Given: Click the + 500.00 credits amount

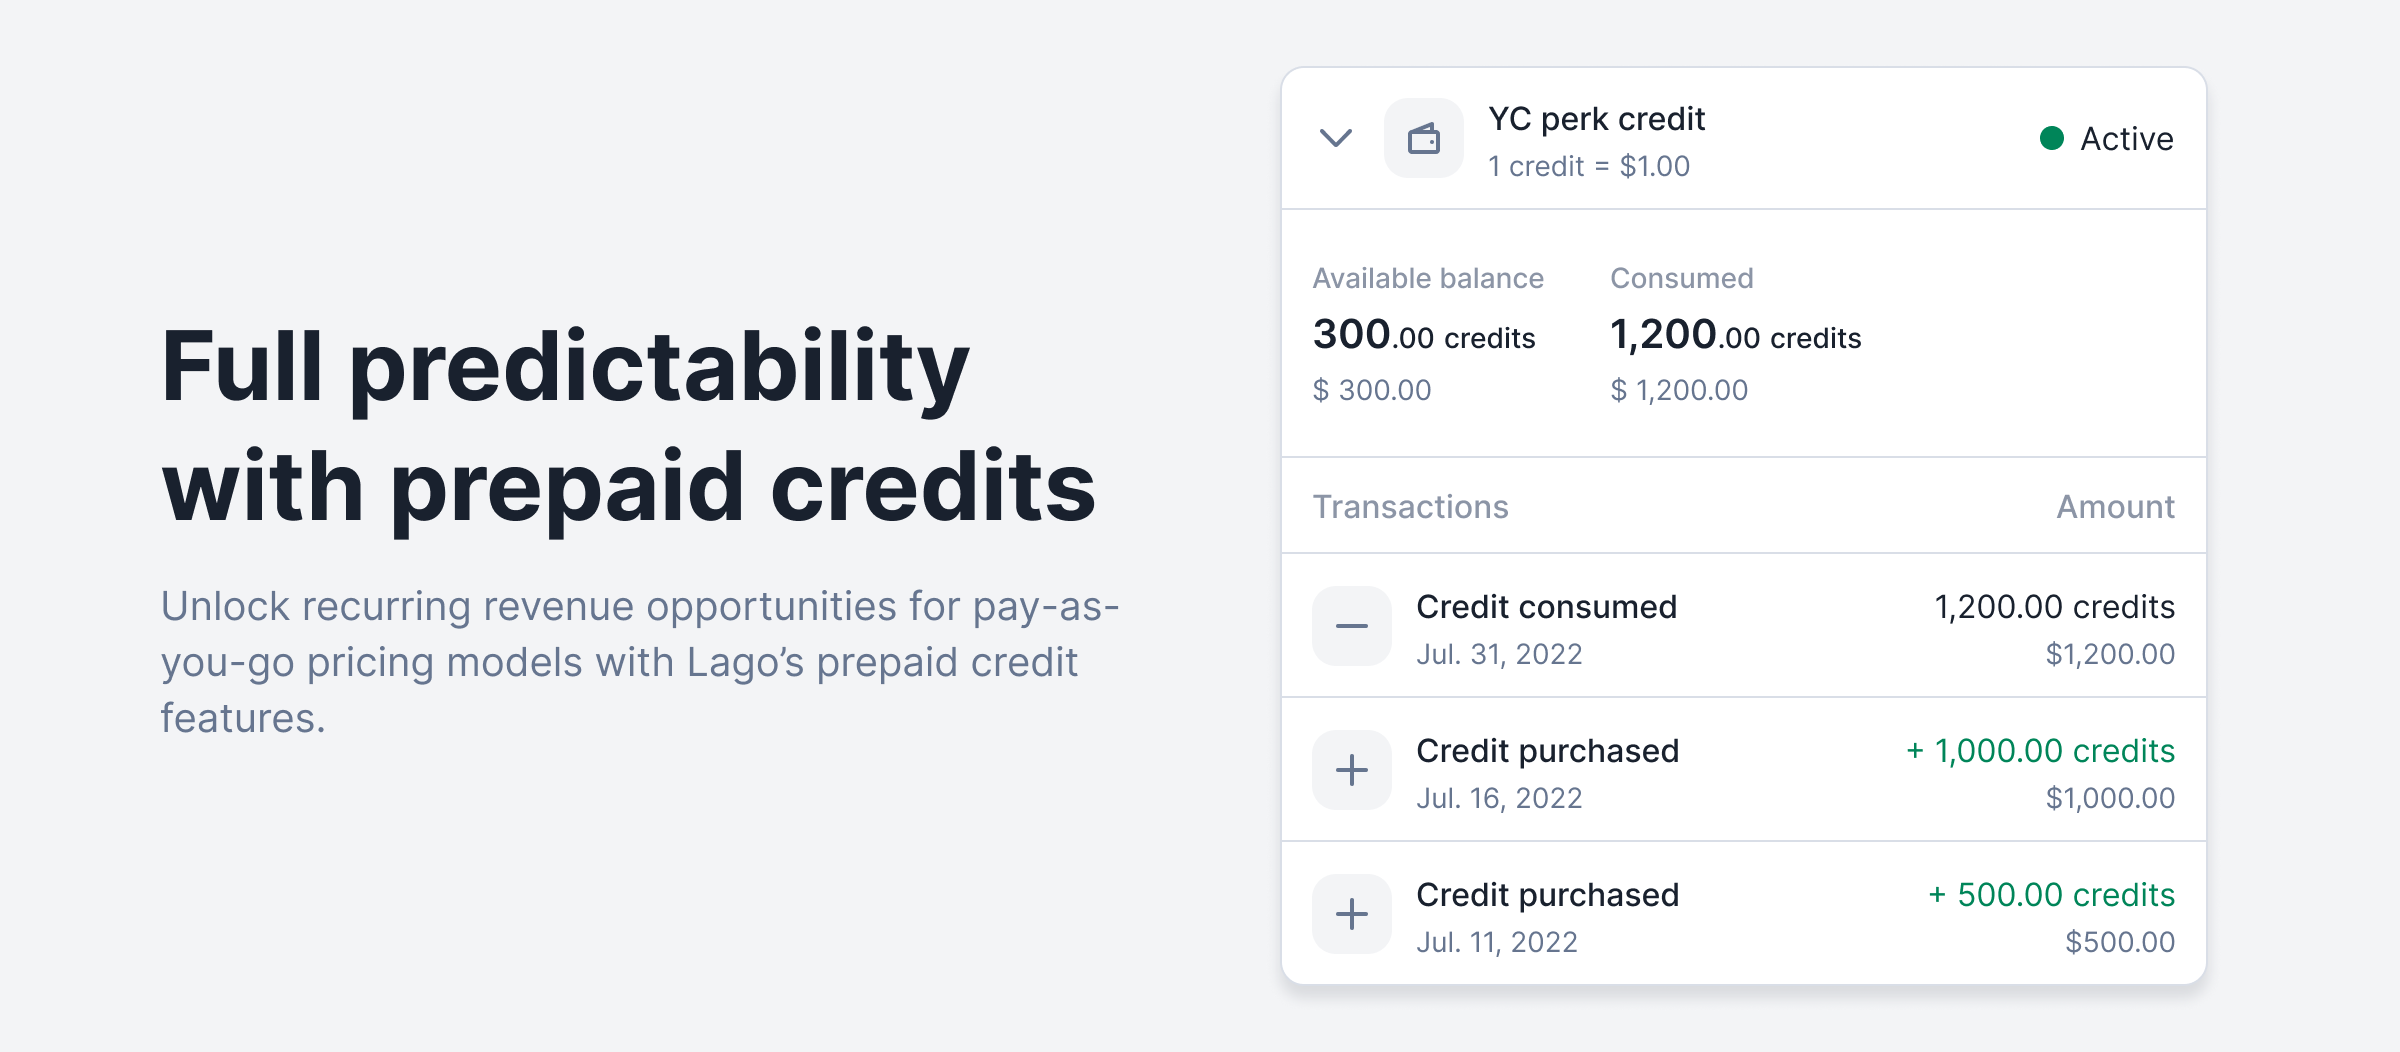Looking at the screenshot, I should (x=2051, y=895).
